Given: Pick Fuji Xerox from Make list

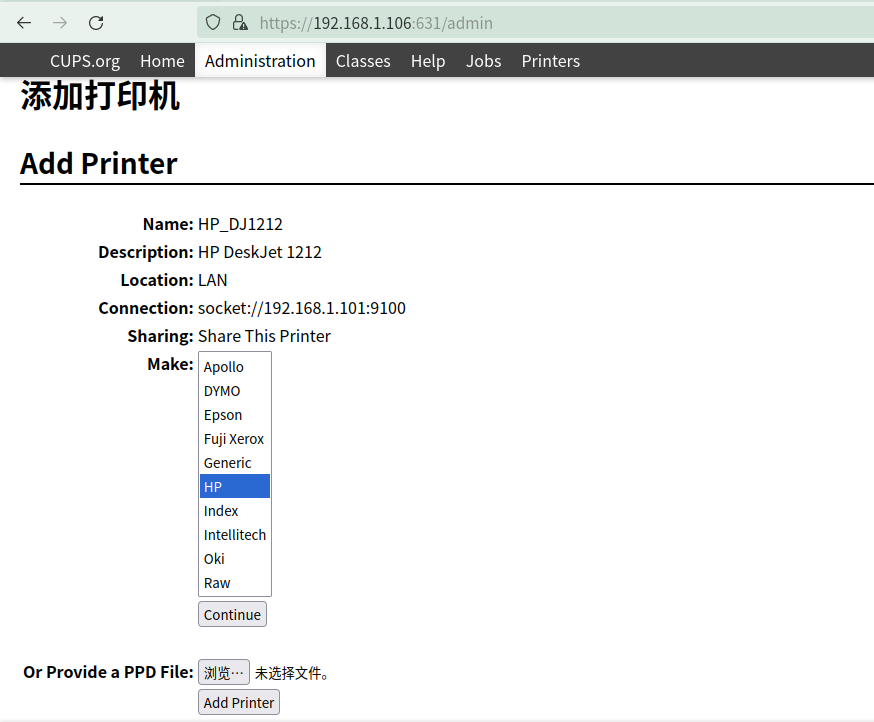Looking at the screenshot, I should point(234,439).
